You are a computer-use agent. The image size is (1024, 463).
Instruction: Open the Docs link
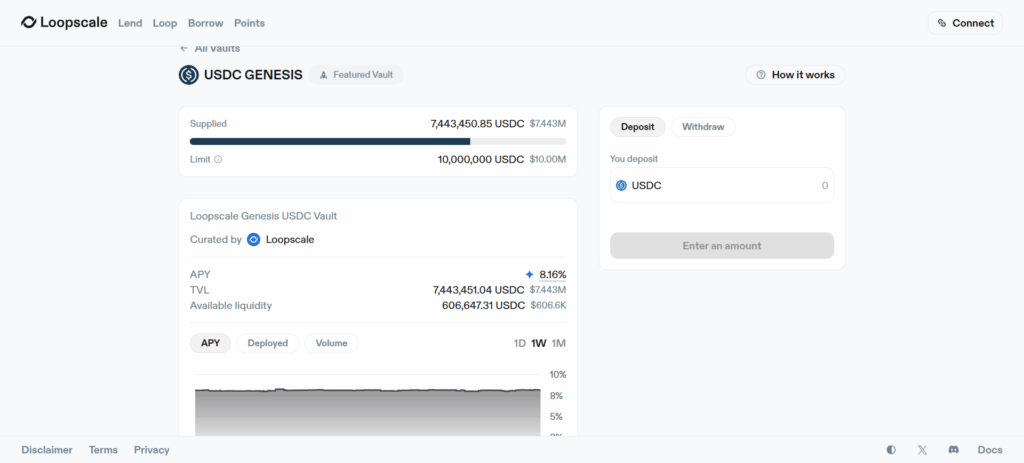click(990, 450)
